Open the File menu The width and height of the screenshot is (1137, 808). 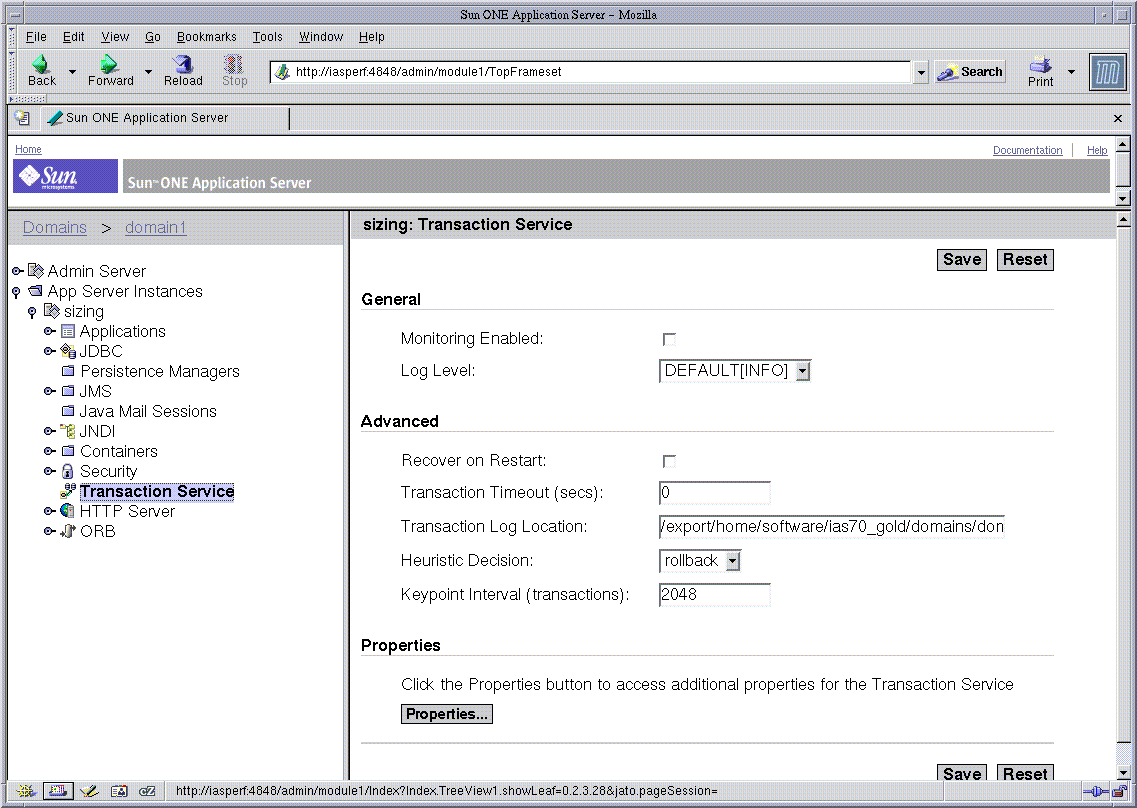pyautogui.click(x=36, y=36)
